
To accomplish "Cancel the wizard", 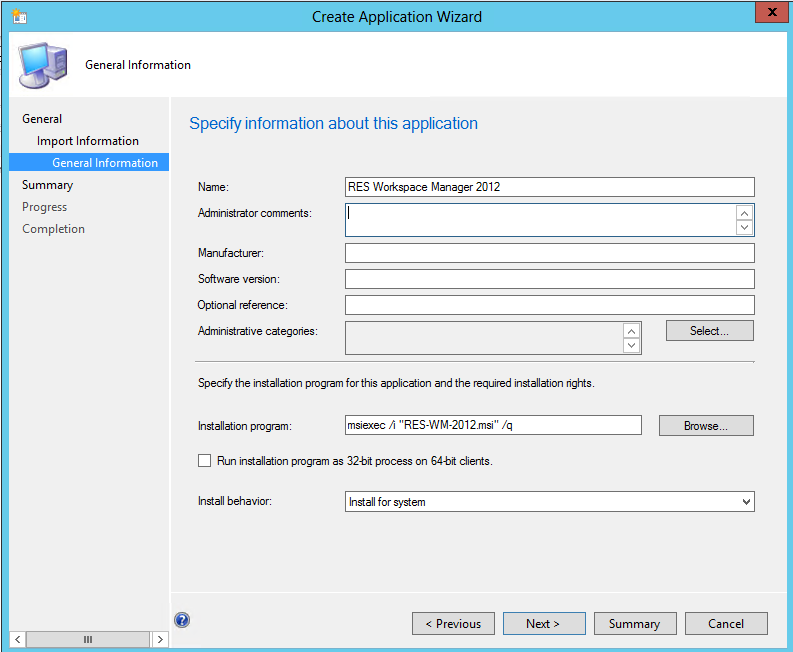I will (726, 624).
